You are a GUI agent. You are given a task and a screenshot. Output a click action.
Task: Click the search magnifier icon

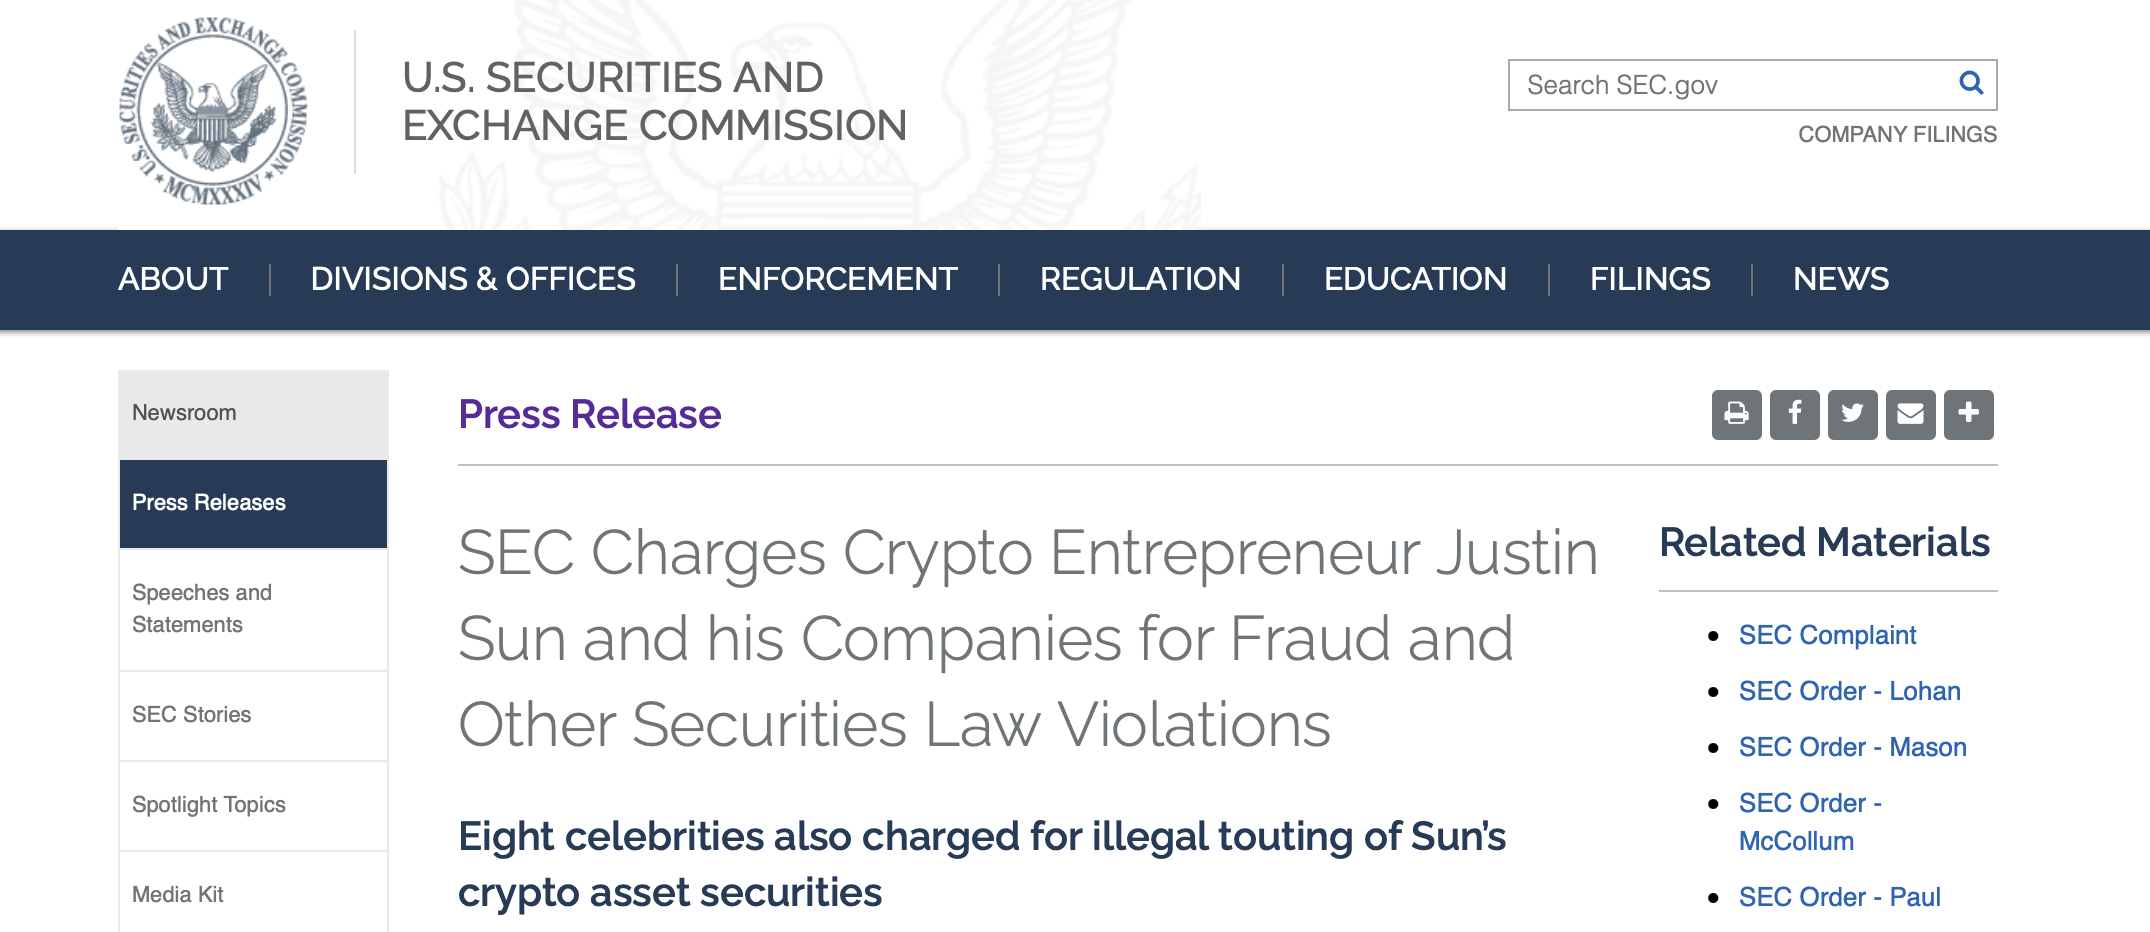click(x=1970, y=84)
